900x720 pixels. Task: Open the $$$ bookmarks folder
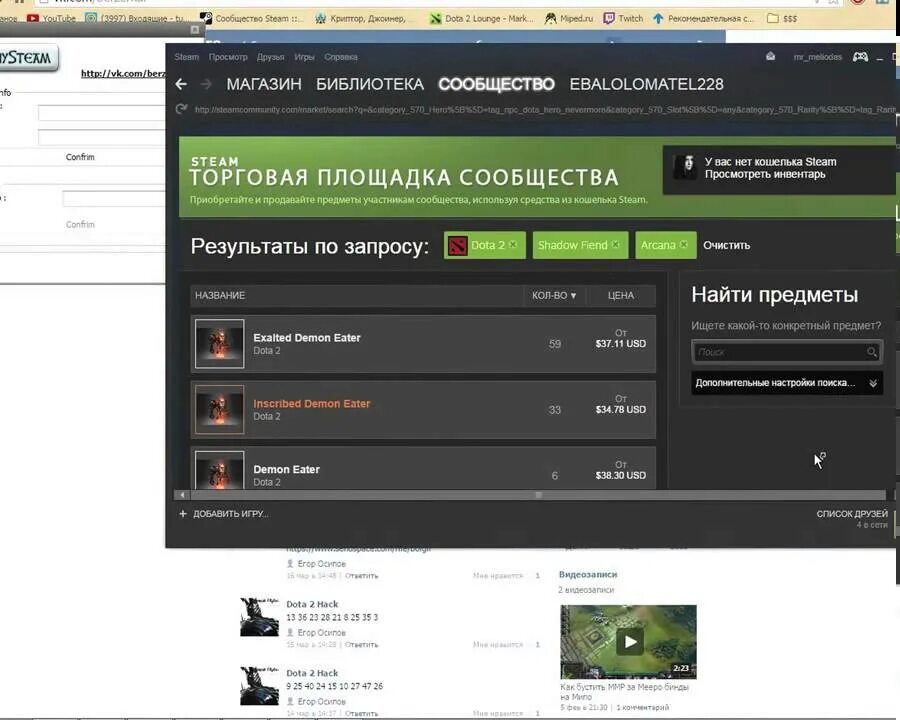pyautogui.click(x=782, y=18)
